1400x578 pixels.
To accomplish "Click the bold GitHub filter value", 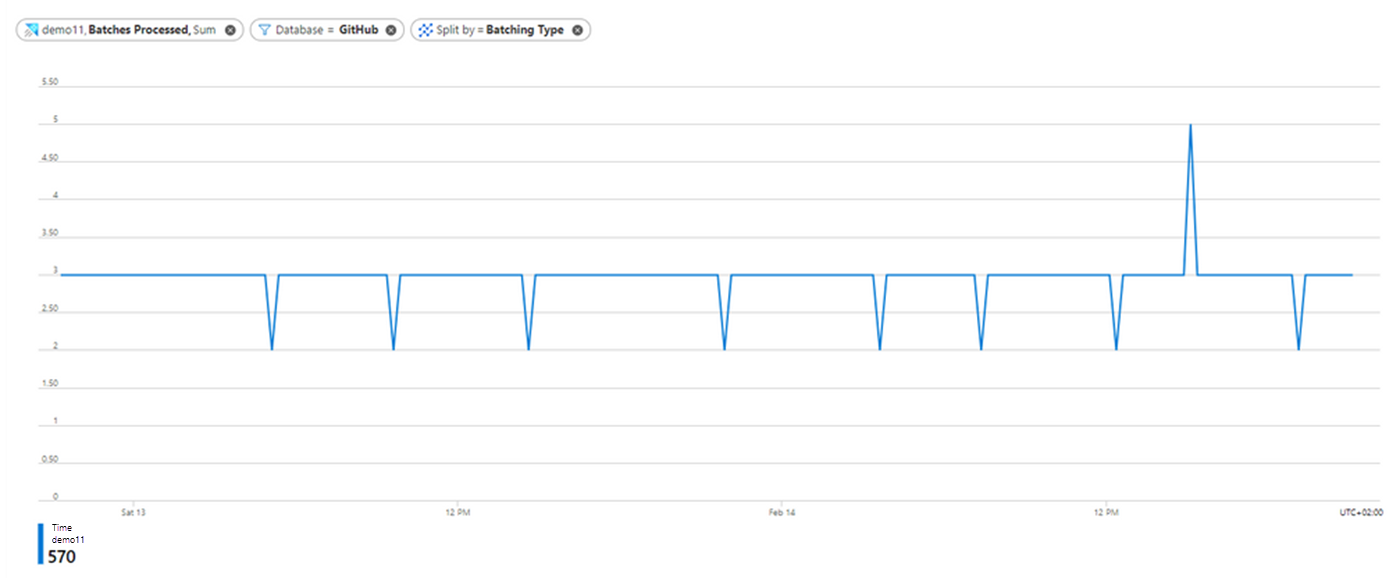I will [x=358, y=29].
